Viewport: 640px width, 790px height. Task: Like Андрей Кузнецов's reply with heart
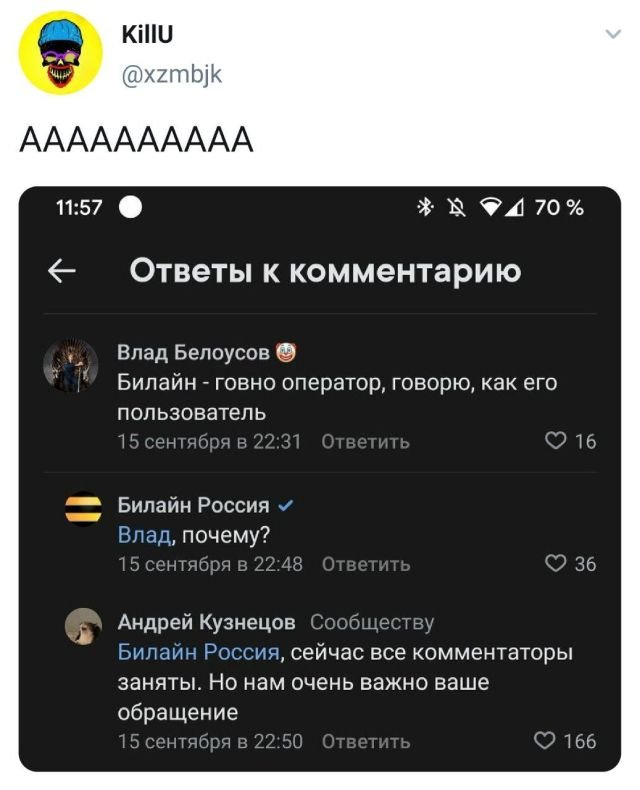(547, 741)
